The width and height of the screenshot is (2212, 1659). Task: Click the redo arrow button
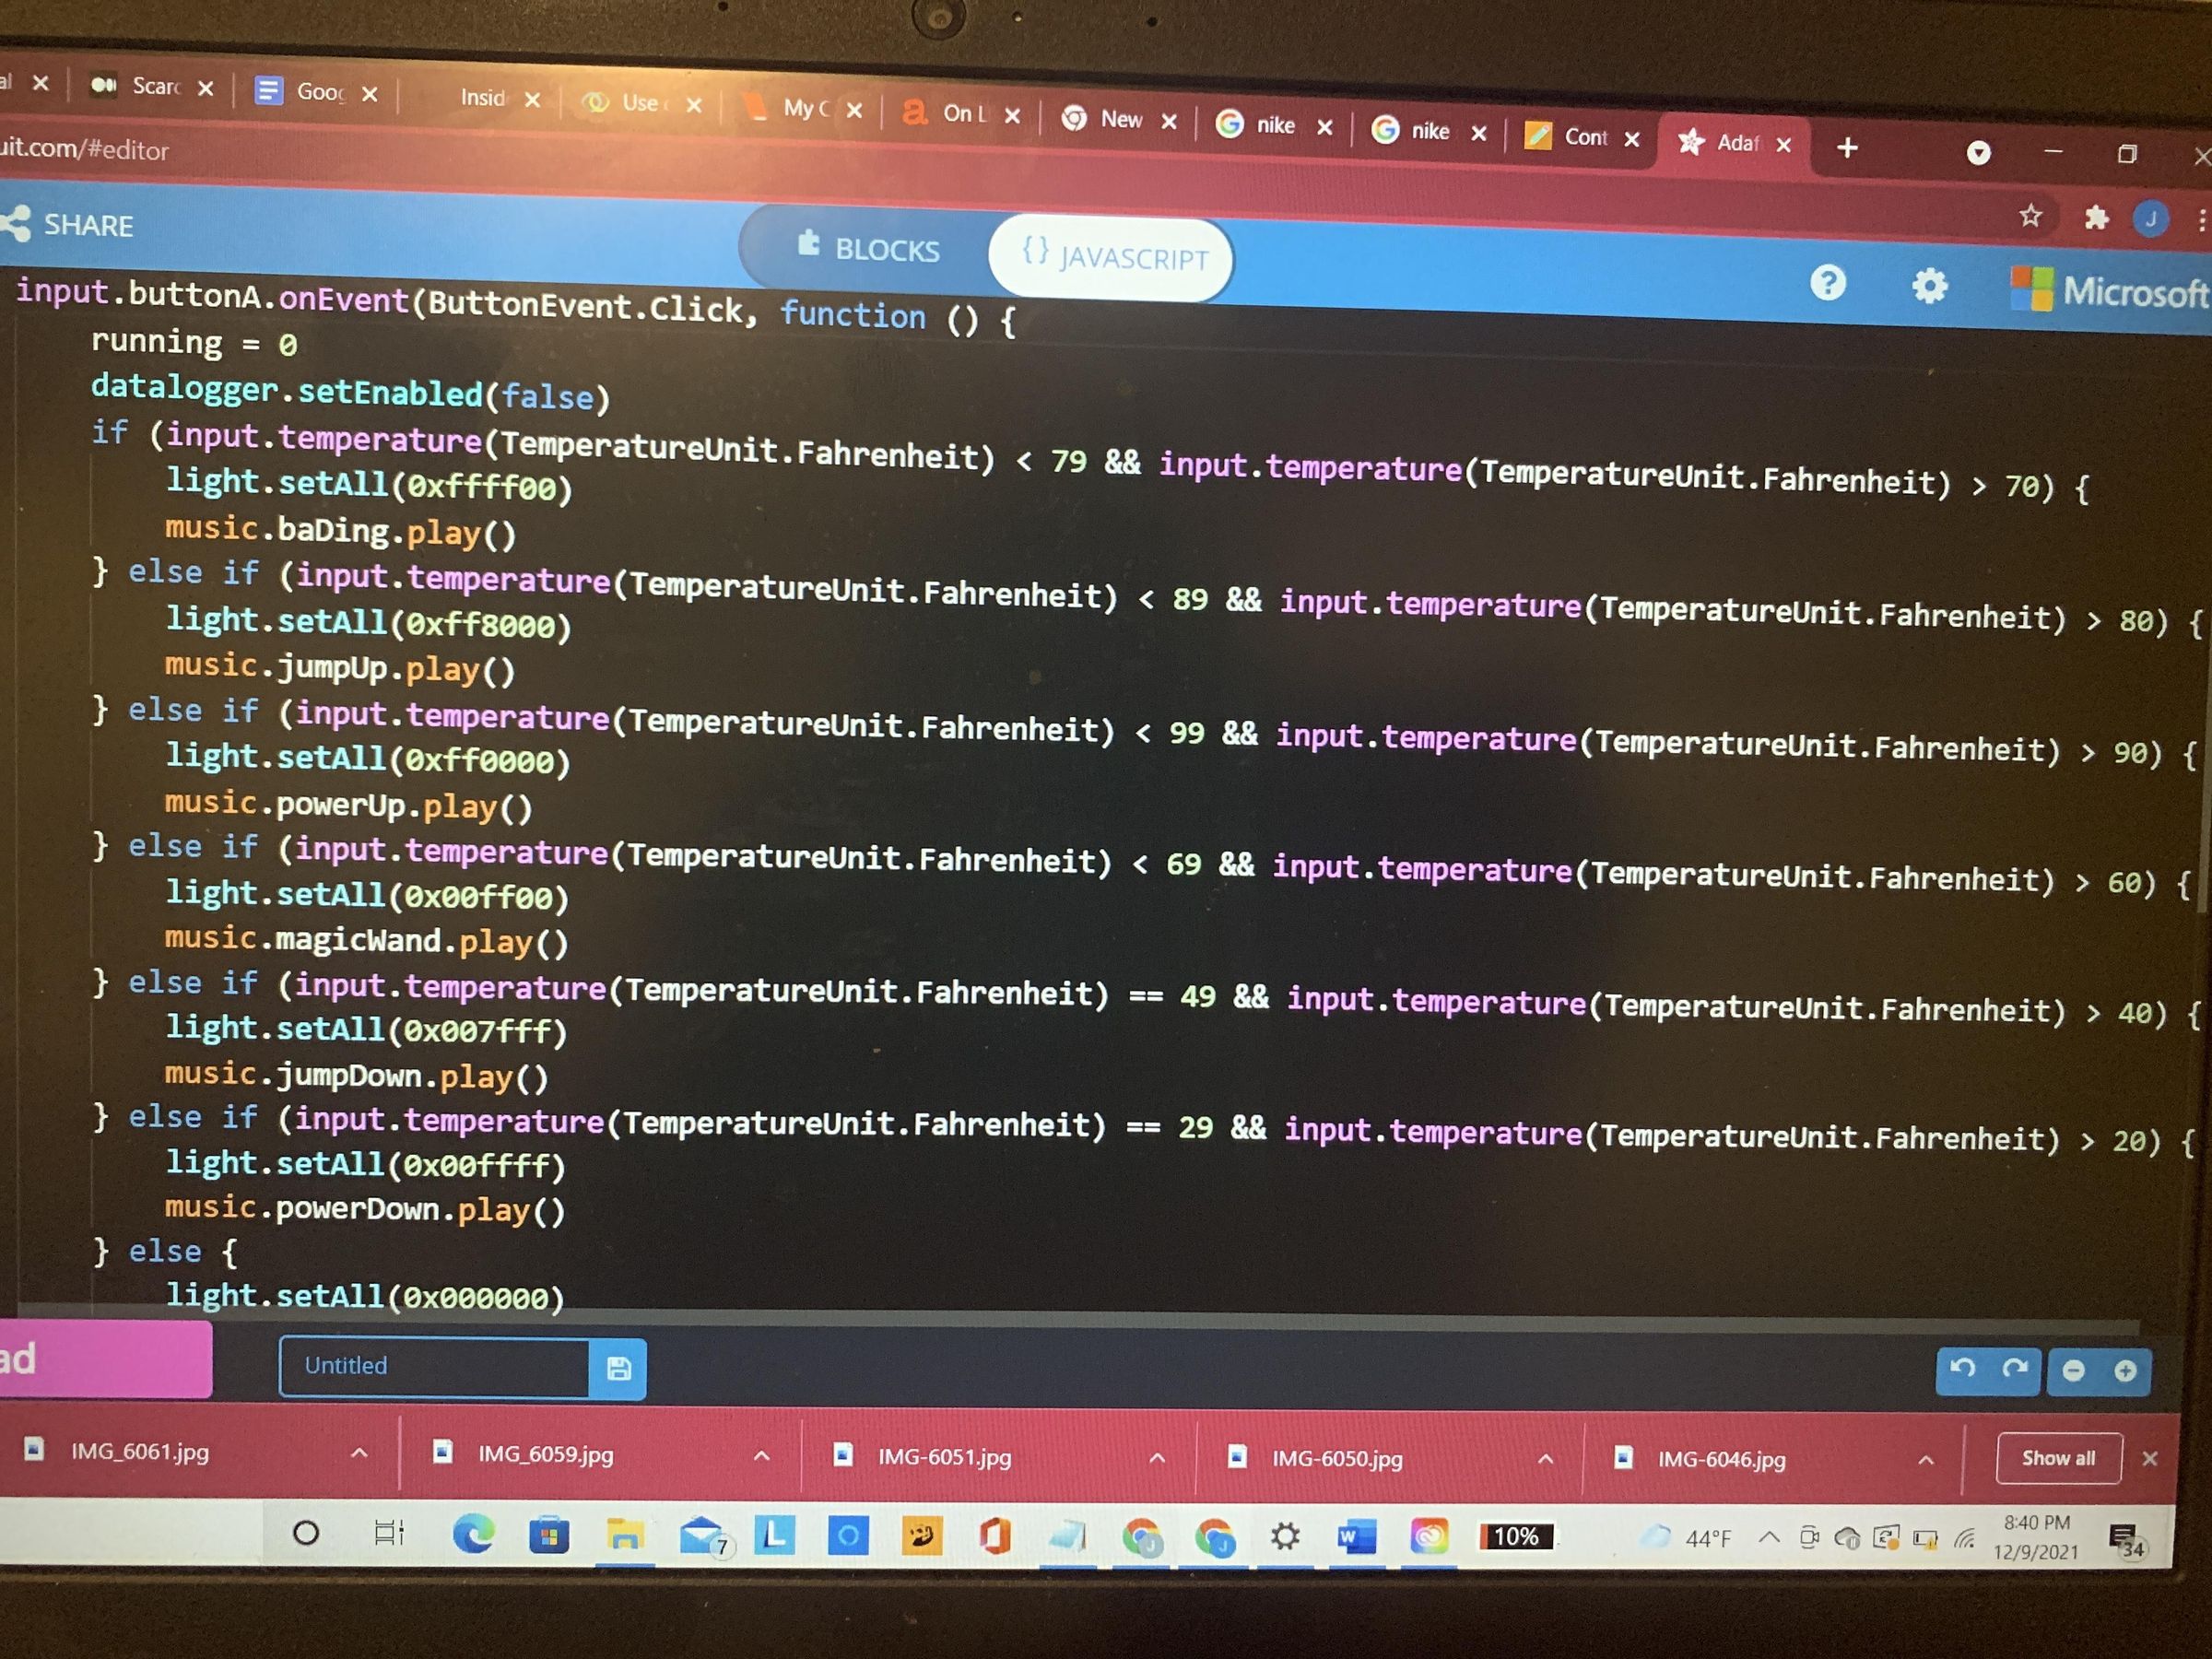(2014, 1368)
